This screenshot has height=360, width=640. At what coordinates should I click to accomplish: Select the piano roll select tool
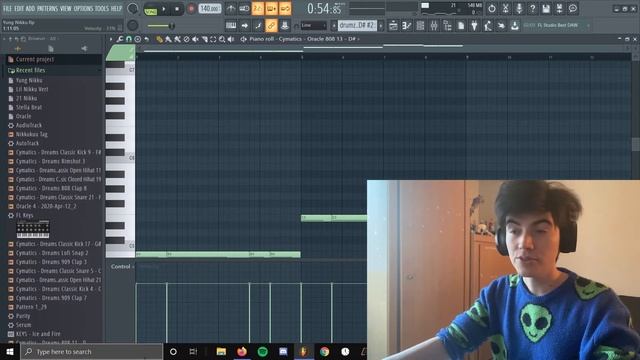(x=213, y=39)
